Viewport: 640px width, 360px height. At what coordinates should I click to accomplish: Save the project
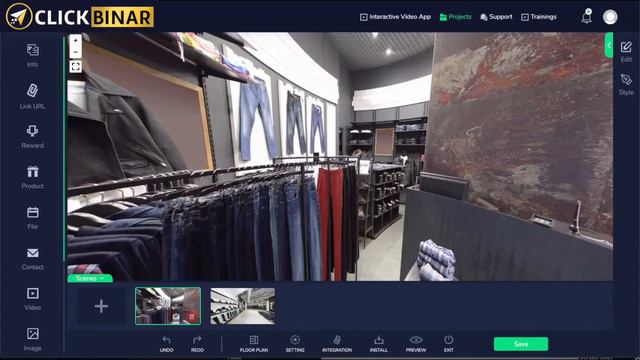(x=521, y=344)
